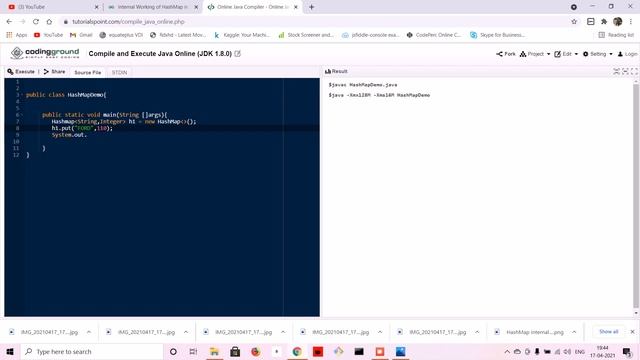Click the taskbar volume icon

pyautogui.click(x=567, y=351)
